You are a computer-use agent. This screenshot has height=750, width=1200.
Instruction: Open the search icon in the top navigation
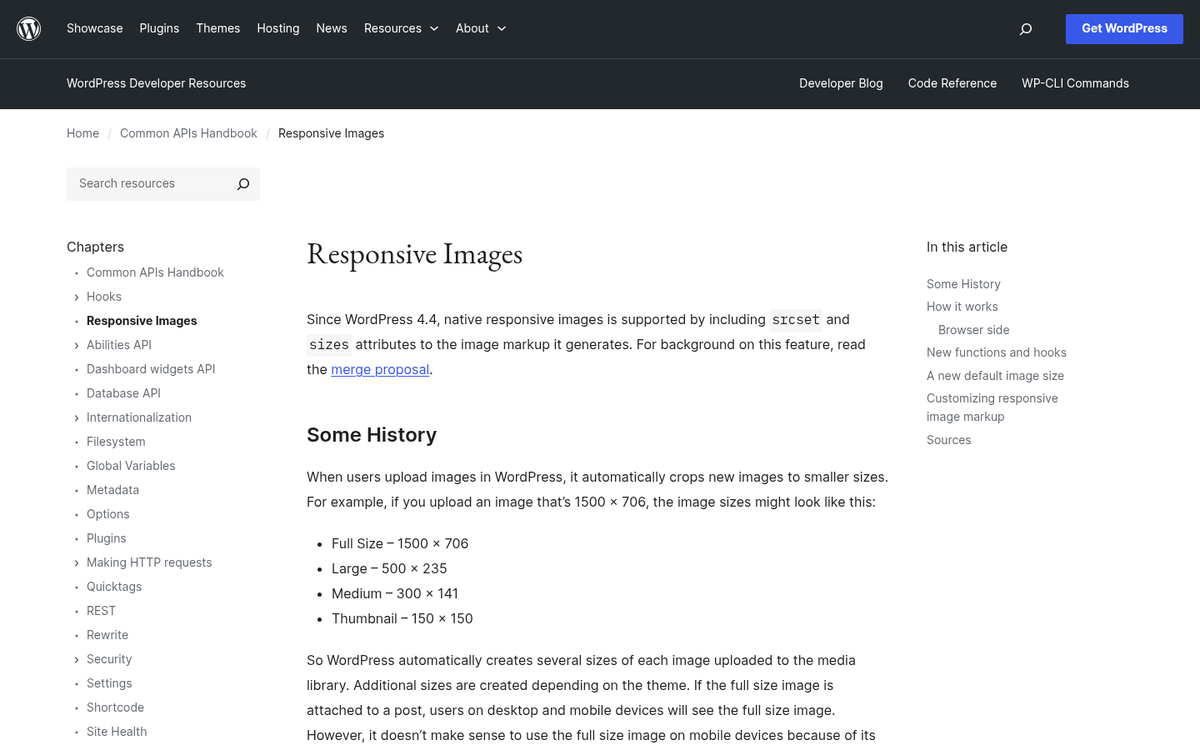point(1025,29)
